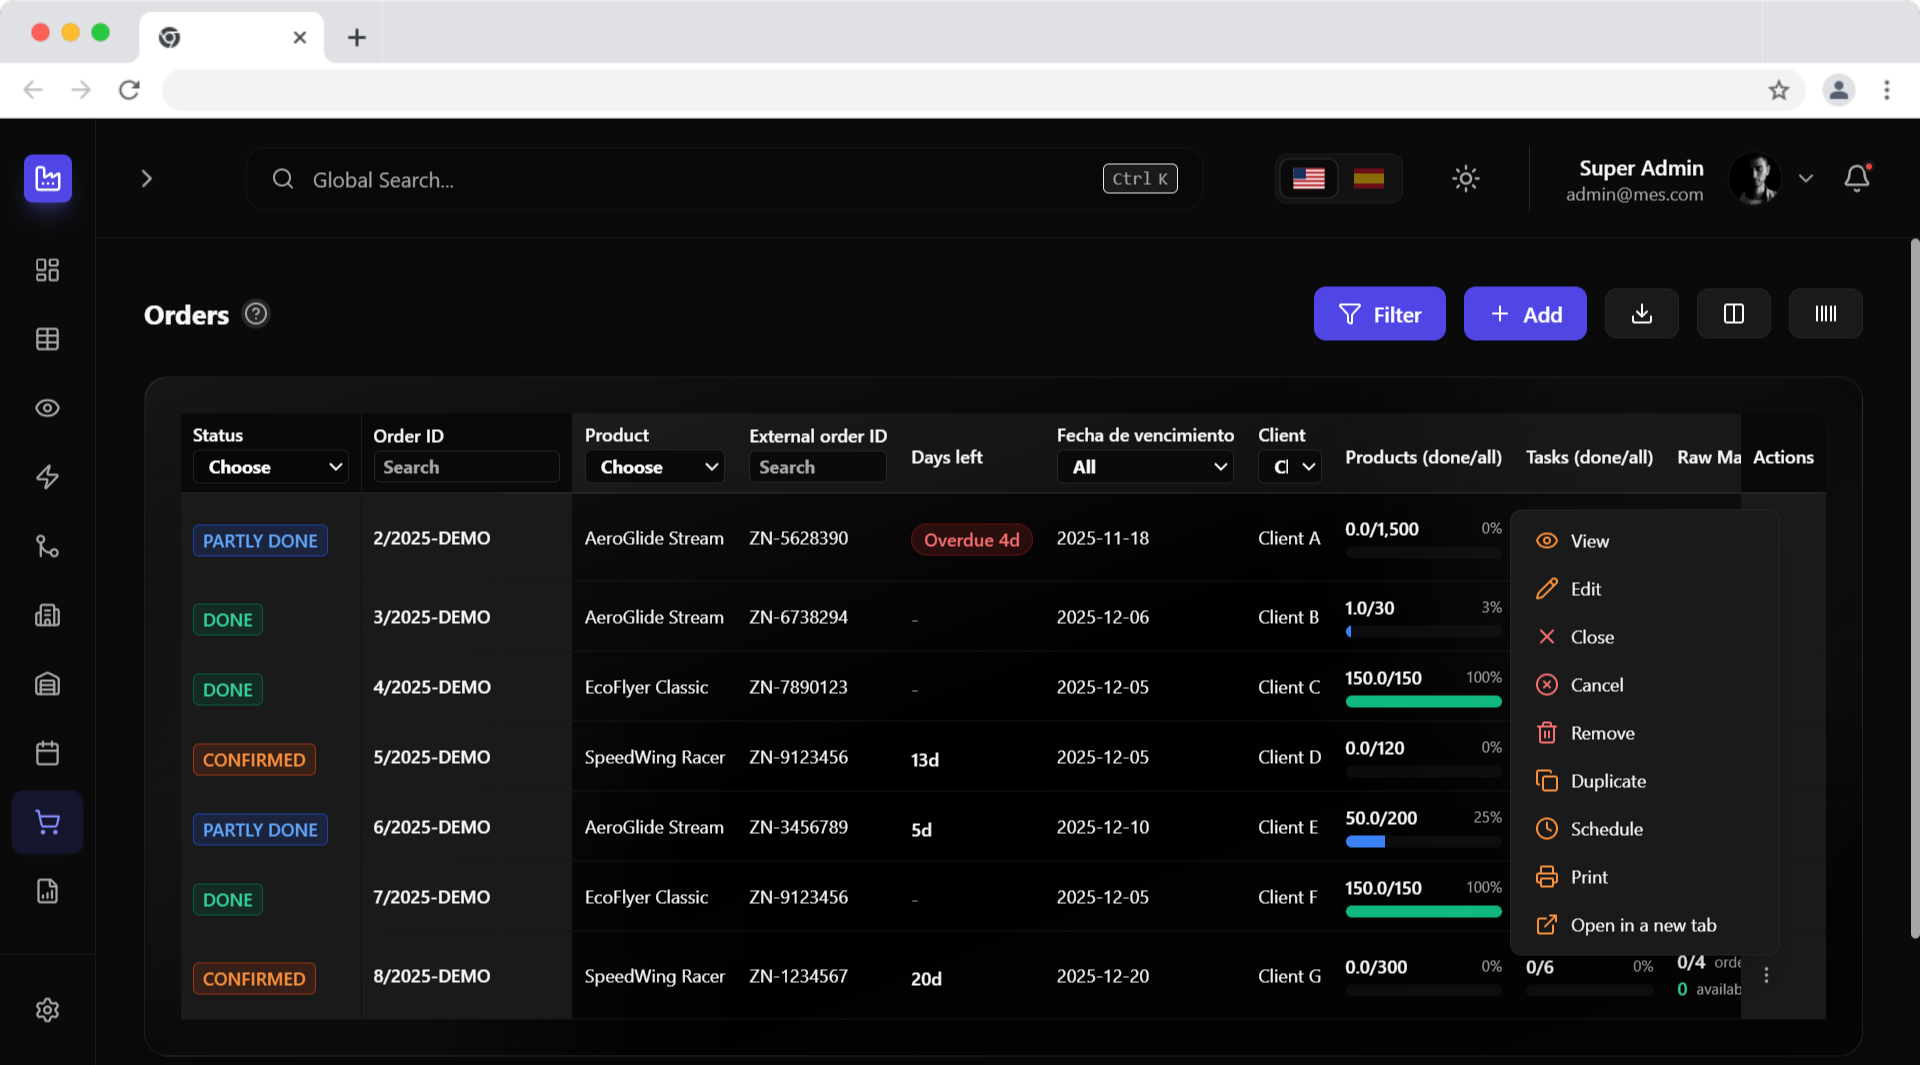Screen dimensions: 1920x1065
Task: Click the barcode scanner icon button
Action: tap(1825, 314)
